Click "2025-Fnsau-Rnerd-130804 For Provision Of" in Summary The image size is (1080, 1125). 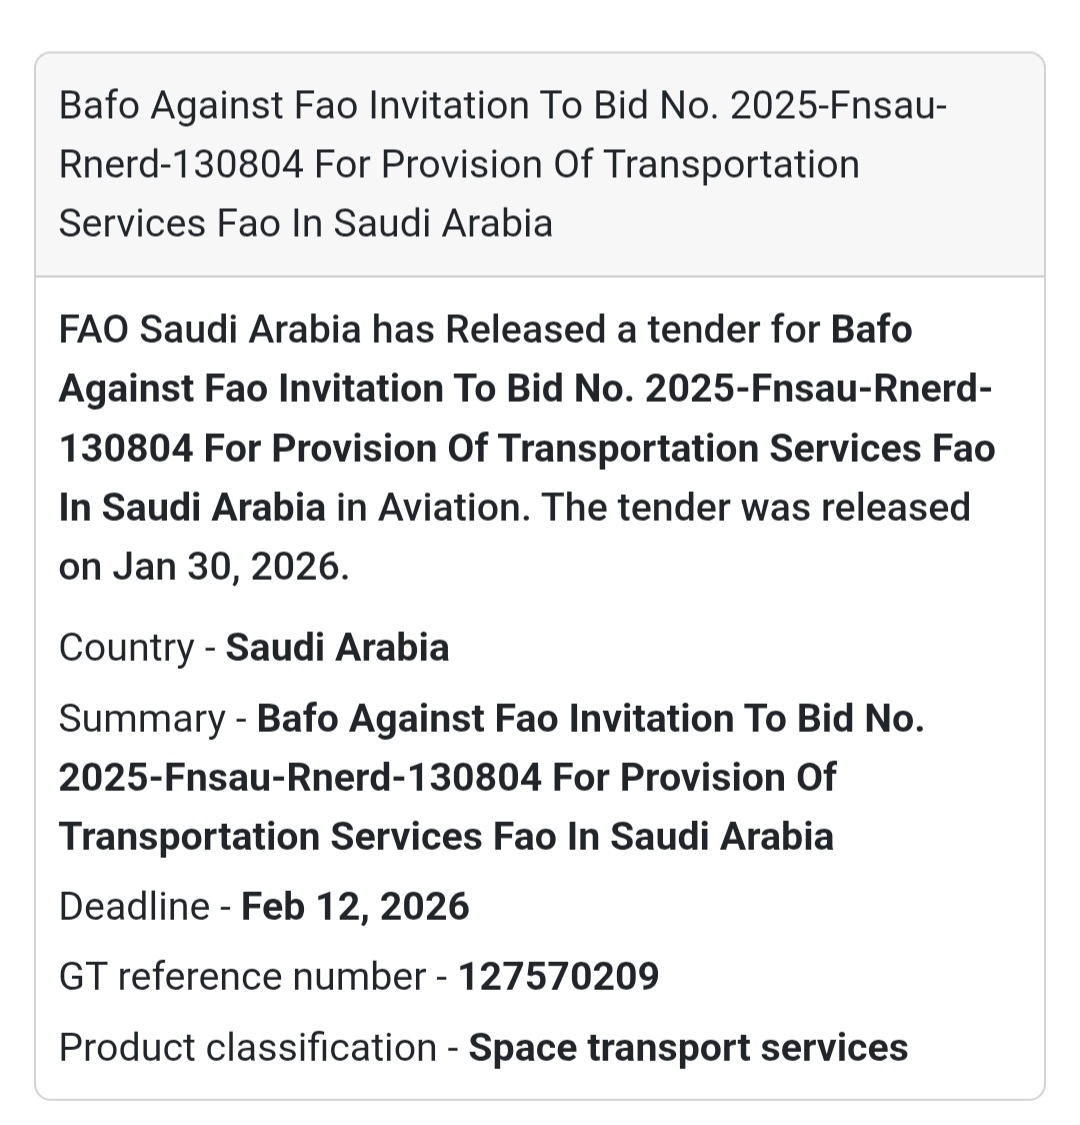point(447,777)
